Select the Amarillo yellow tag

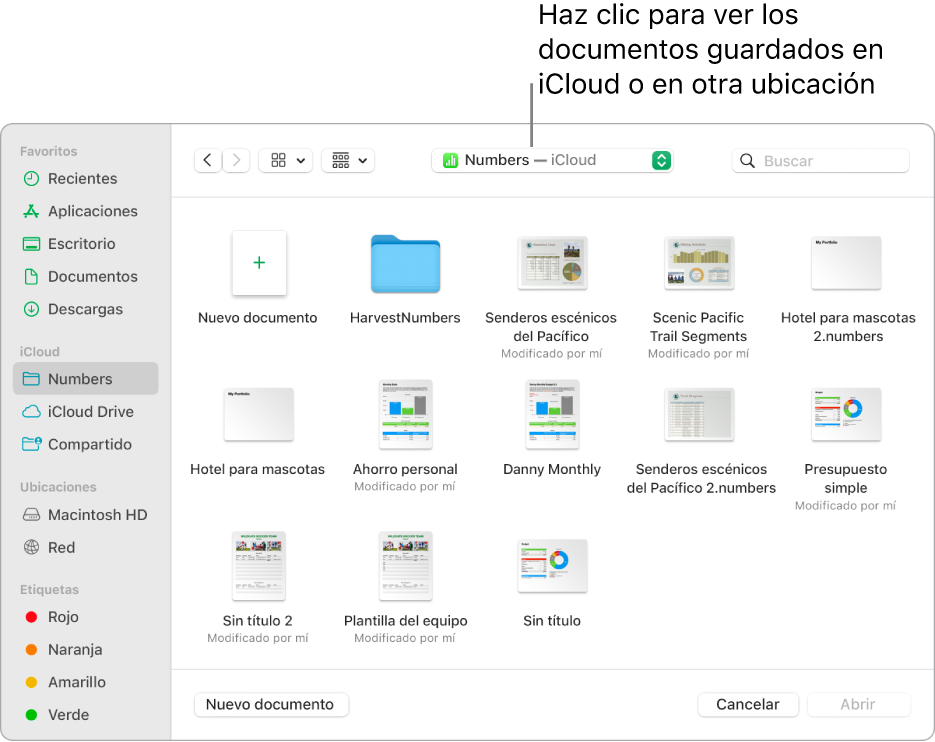pos(32,682)
